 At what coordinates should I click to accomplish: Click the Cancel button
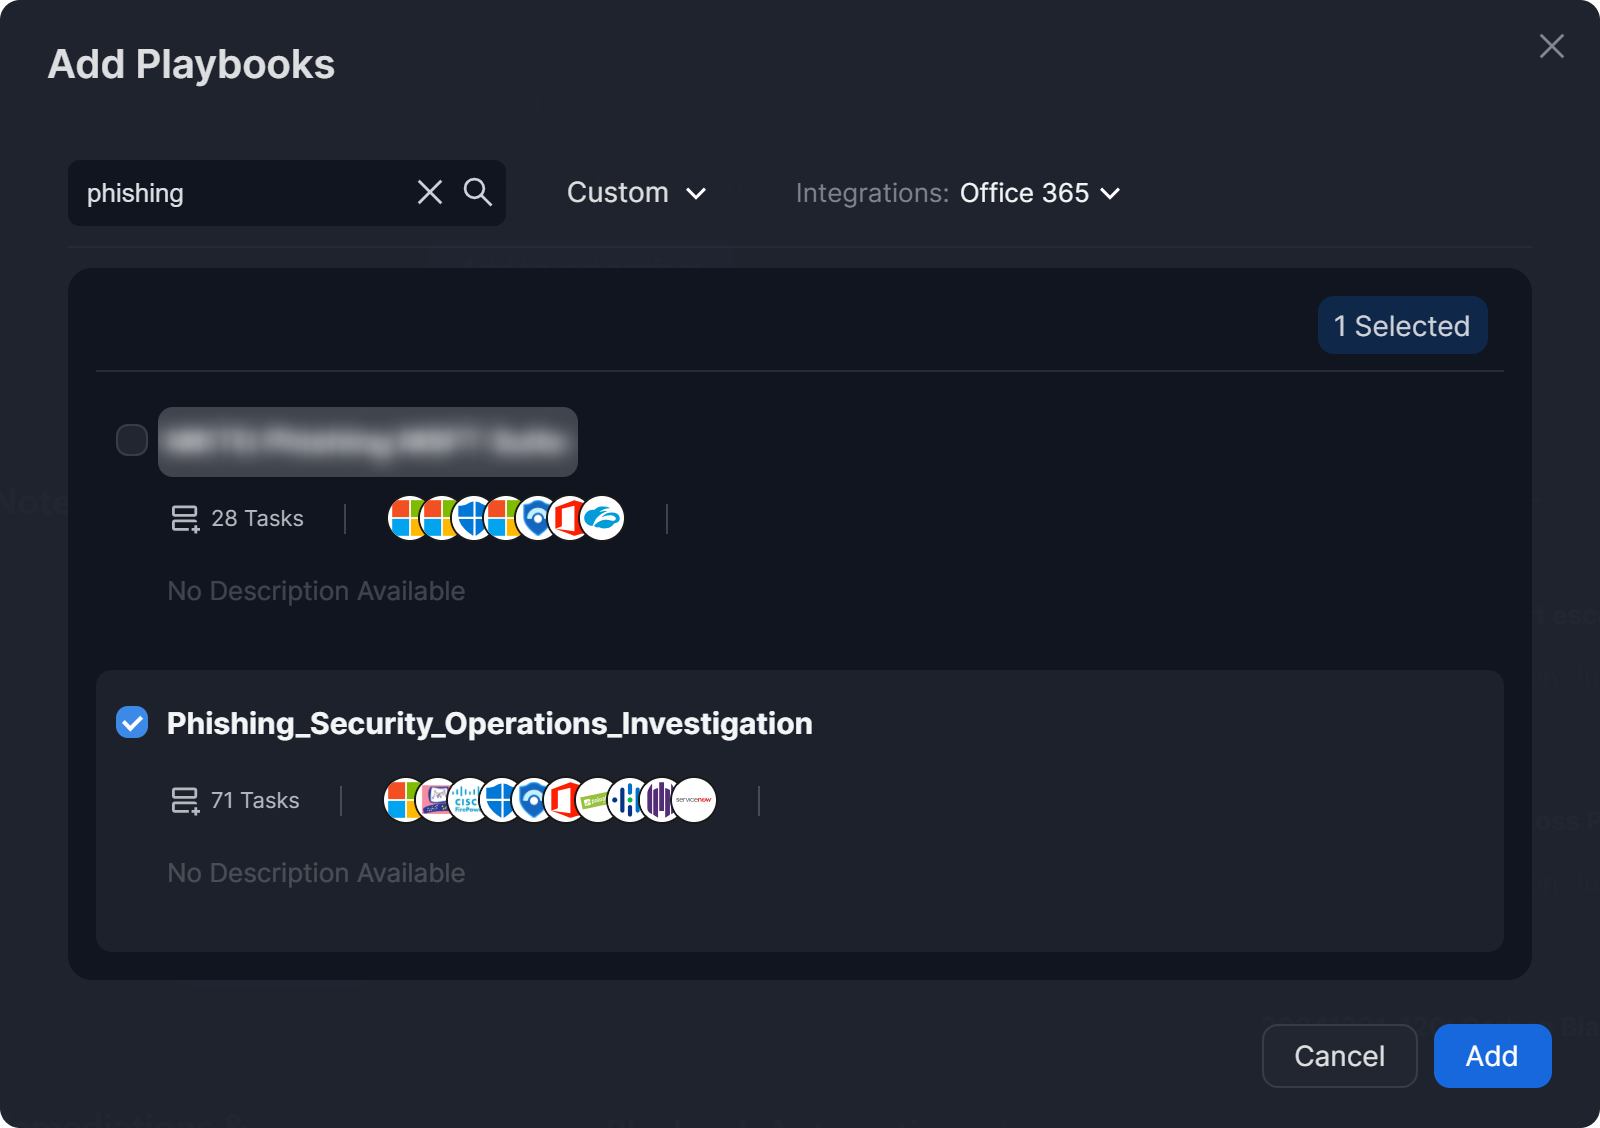[x=1339, y=1056]
